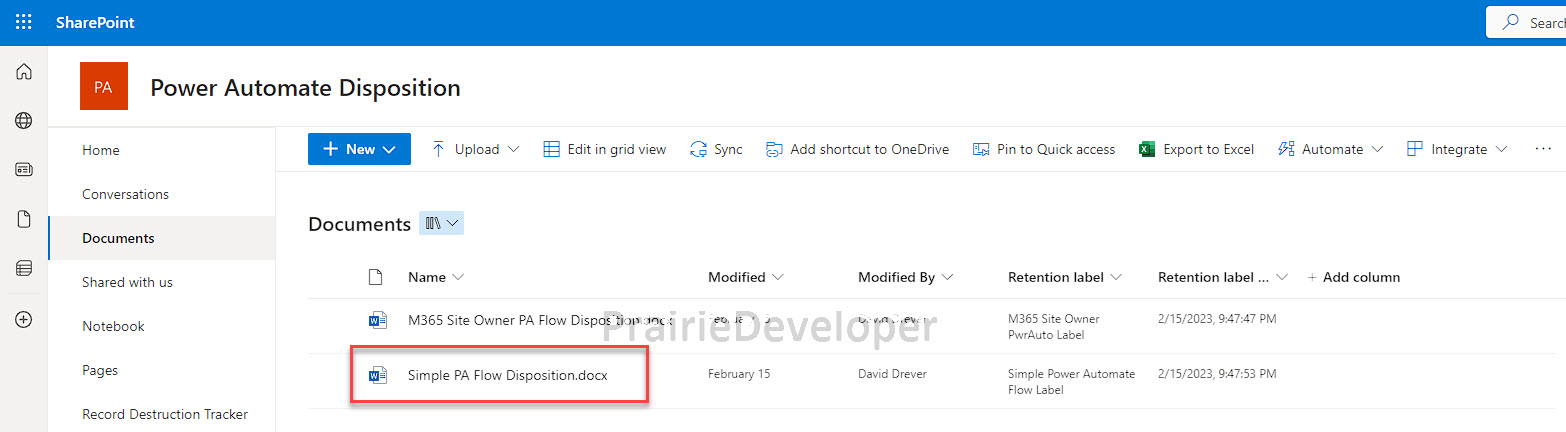The width and height of the screenshot is (1566, 432).
Task: Sort by the Name column header
Action: (x=436, y=277)
